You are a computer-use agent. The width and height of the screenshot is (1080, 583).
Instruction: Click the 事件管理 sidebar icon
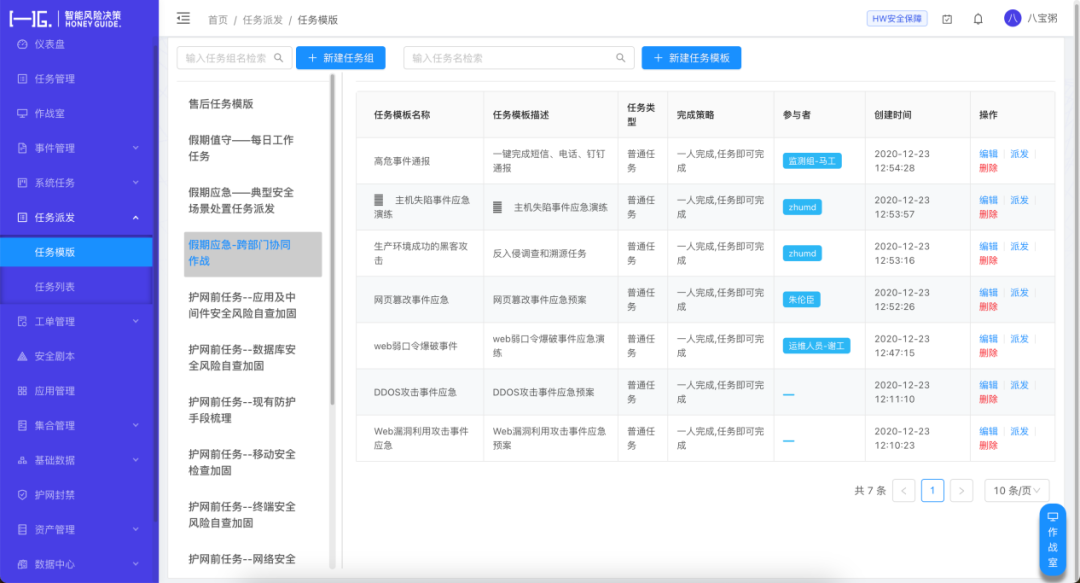(x=22, y=148)
